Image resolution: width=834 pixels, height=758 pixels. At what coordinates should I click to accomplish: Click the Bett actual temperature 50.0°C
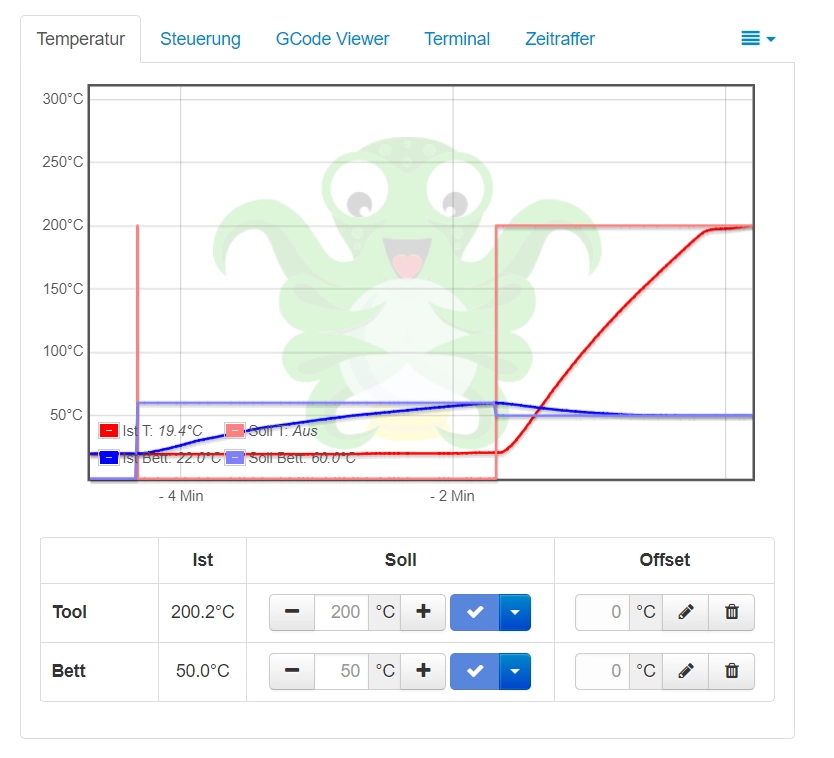coord(203,671)
